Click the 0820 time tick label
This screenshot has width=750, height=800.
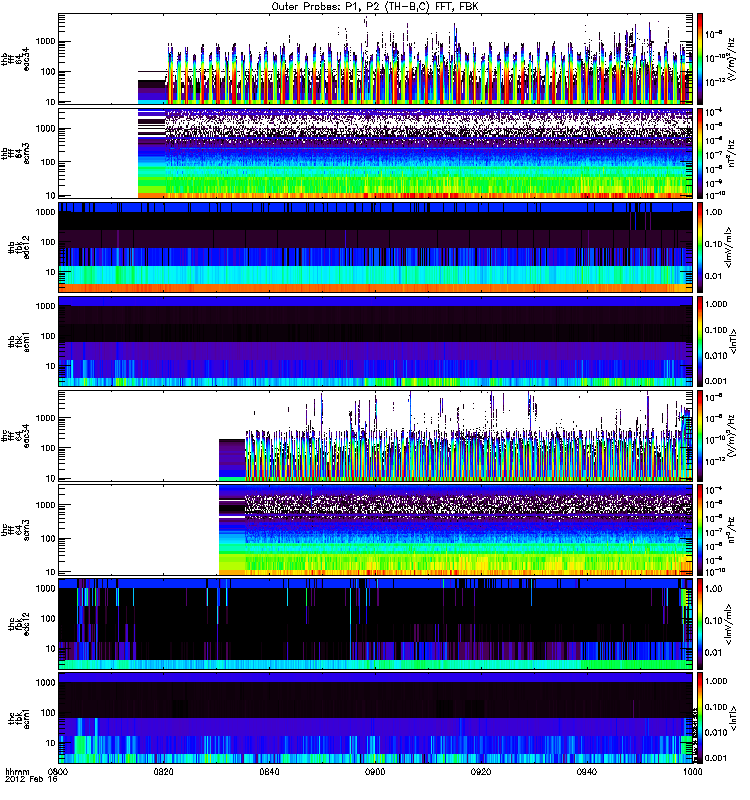165,773
